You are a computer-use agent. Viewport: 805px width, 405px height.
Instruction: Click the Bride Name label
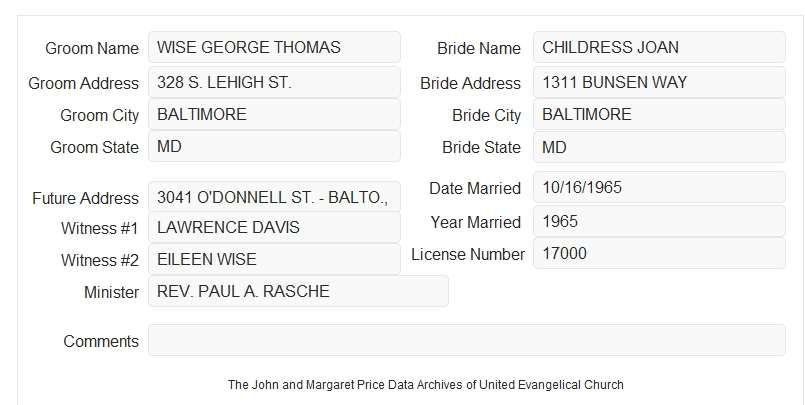479,48
